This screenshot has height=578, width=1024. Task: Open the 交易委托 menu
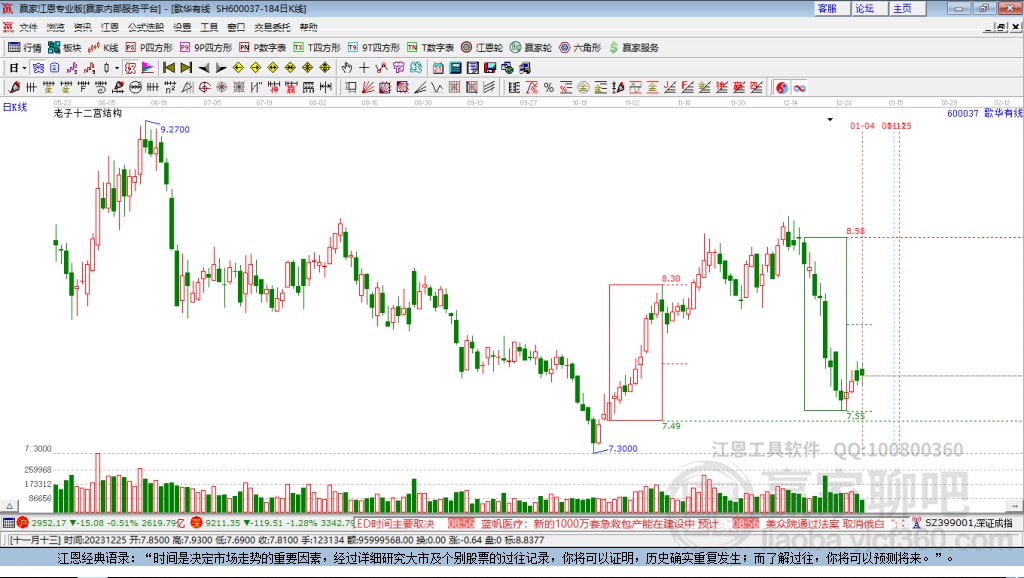click(x=272, y=27)
